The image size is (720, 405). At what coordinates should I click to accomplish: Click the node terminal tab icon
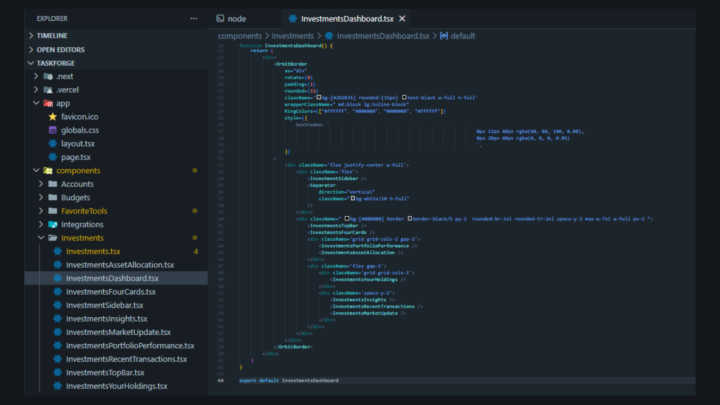(220, 18)
